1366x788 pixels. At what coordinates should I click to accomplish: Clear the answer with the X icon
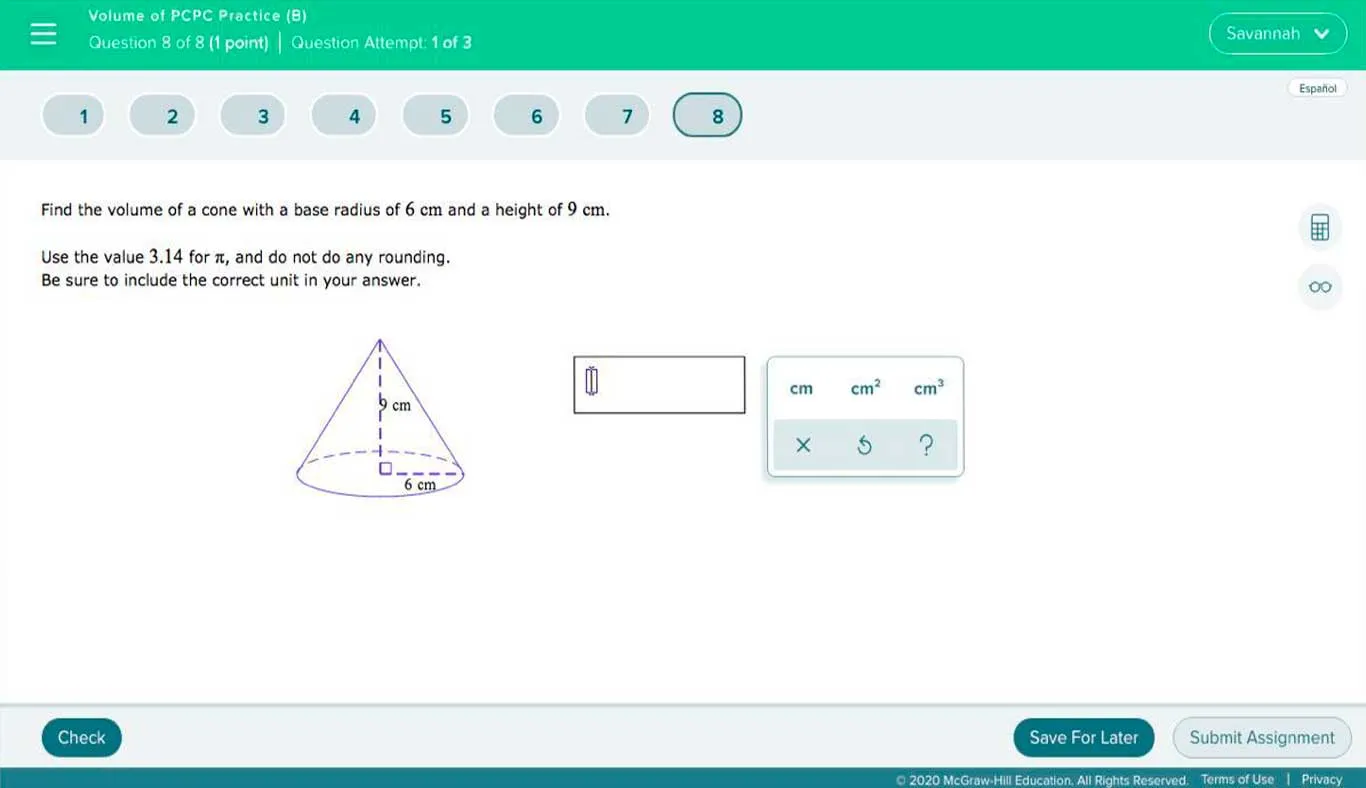tap(802, 445)
